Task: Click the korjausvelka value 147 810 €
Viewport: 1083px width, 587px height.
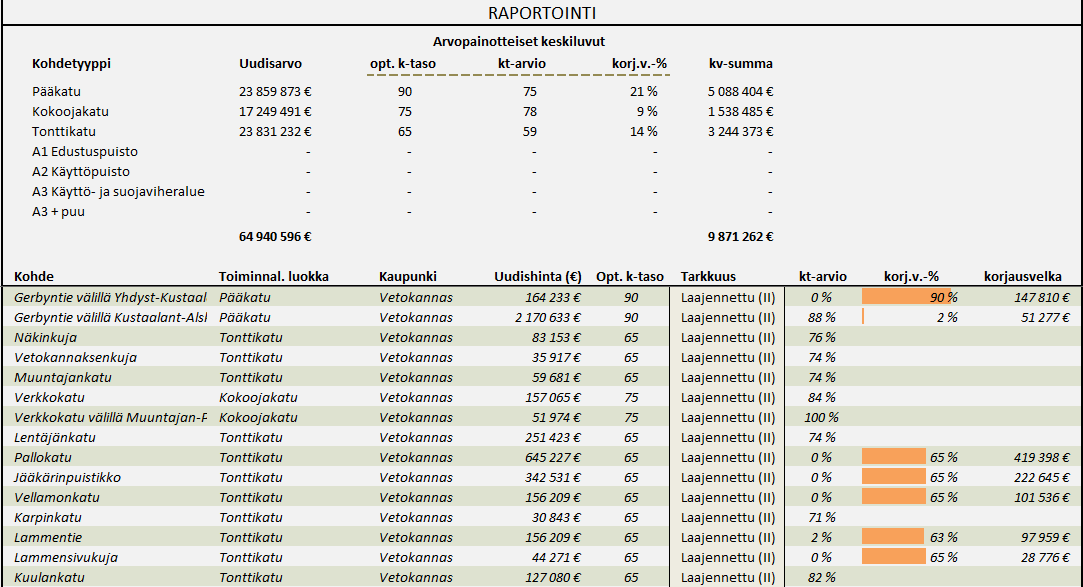Action: pos(1042,298)
